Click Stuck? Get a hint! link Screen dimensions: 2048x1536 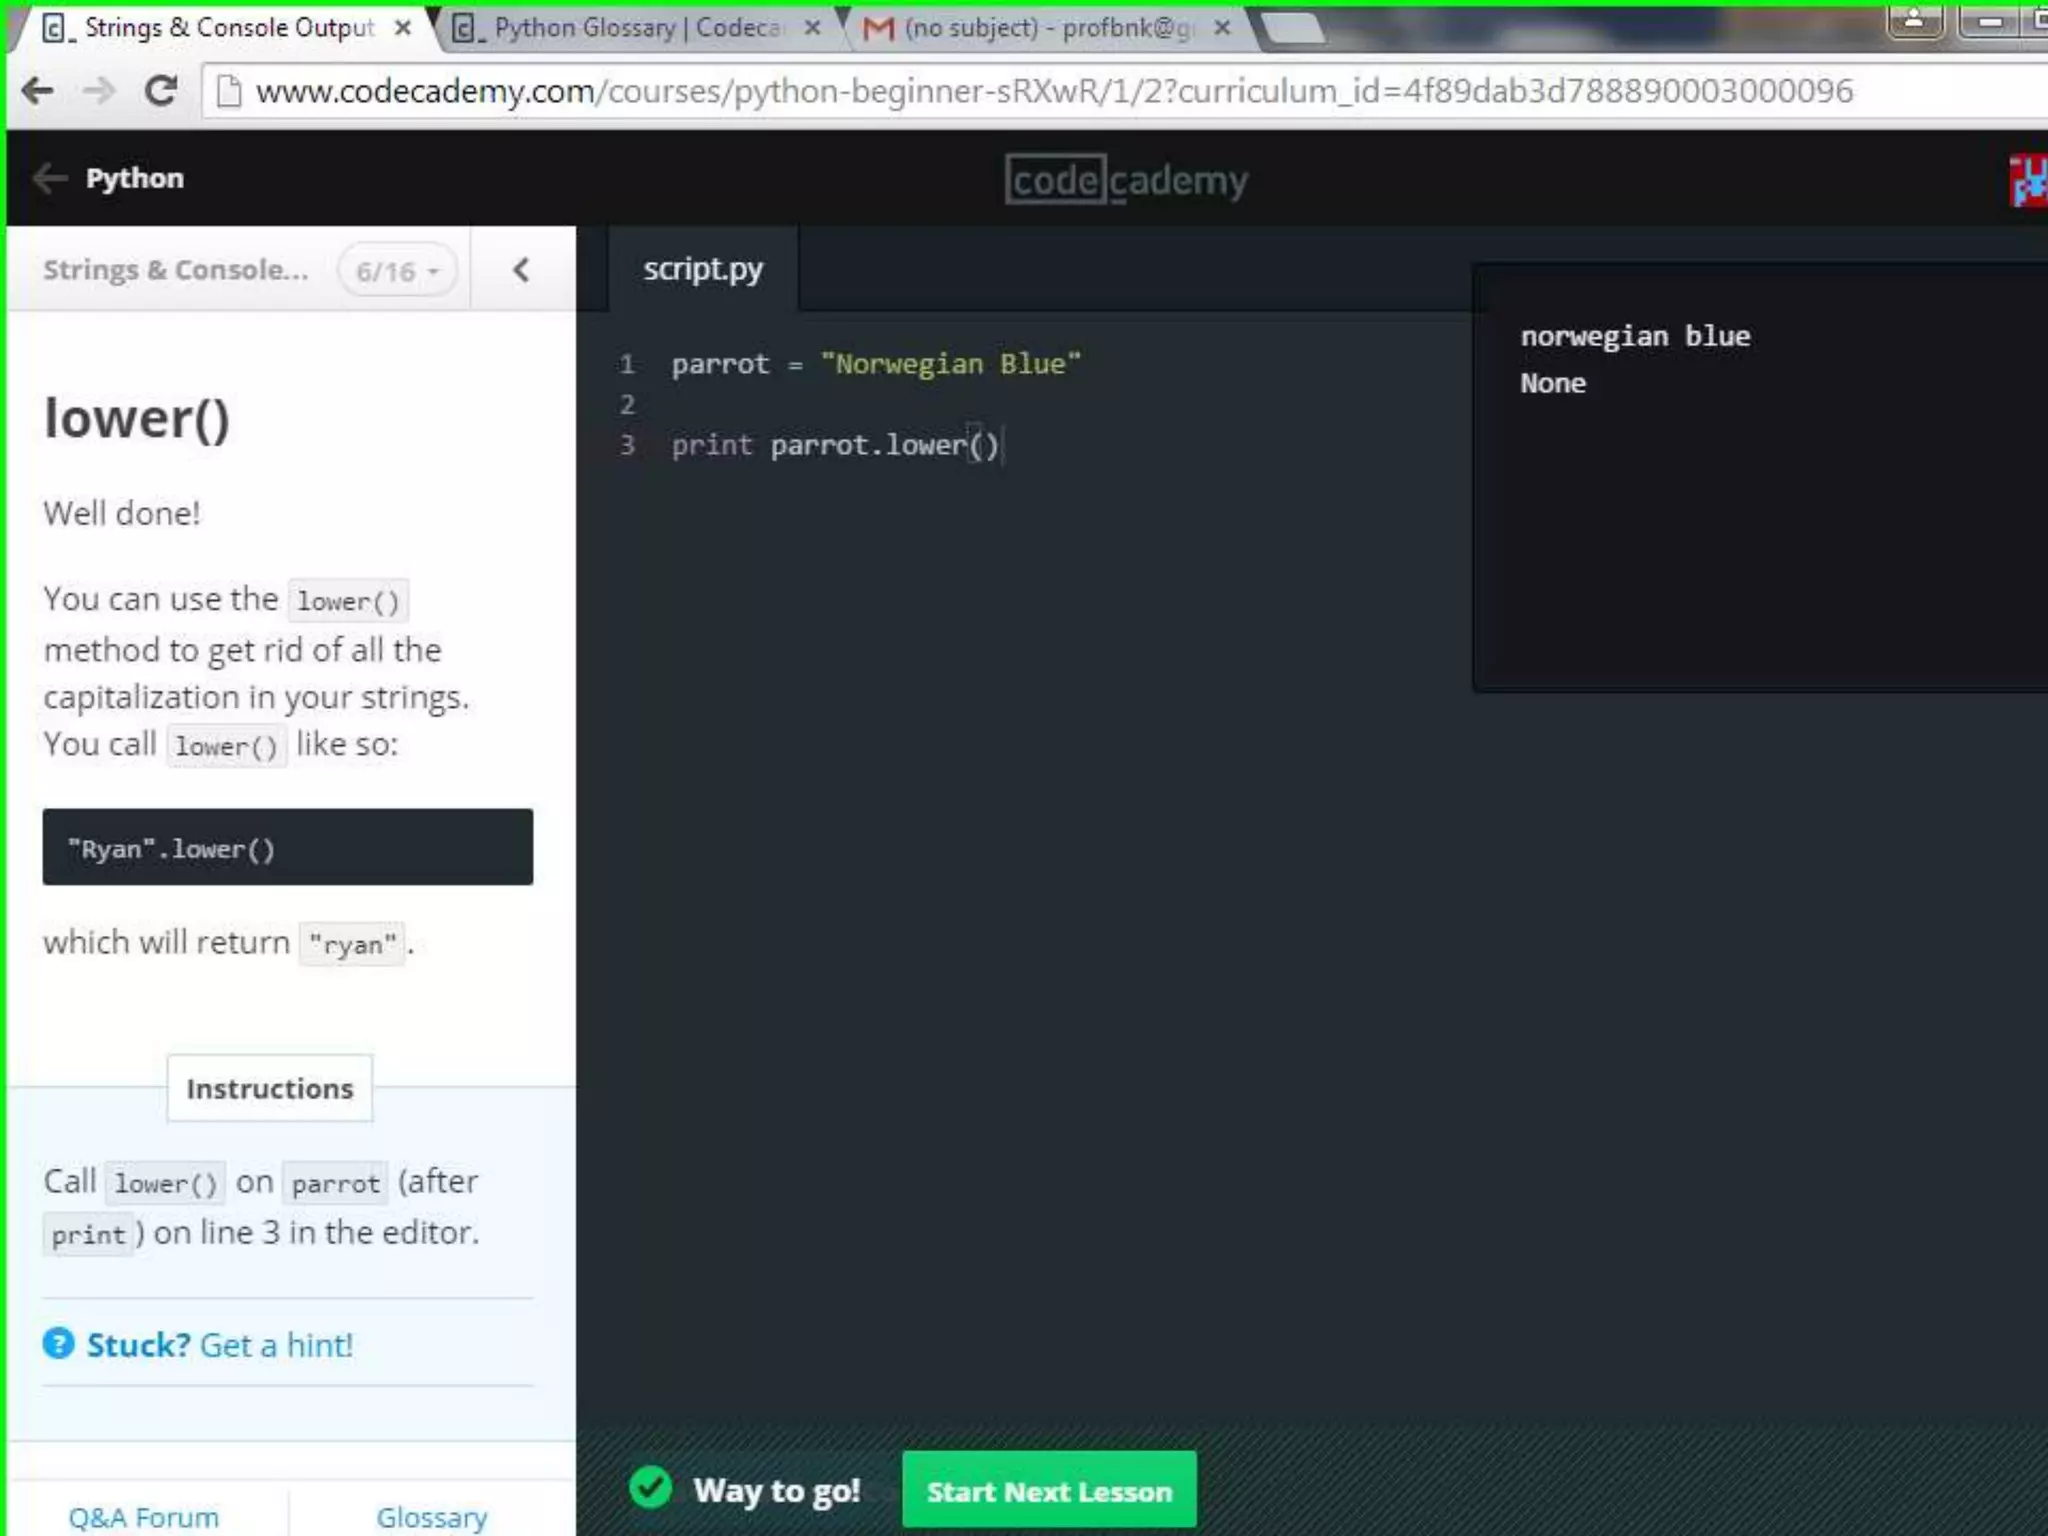[x=219, y=1344]
